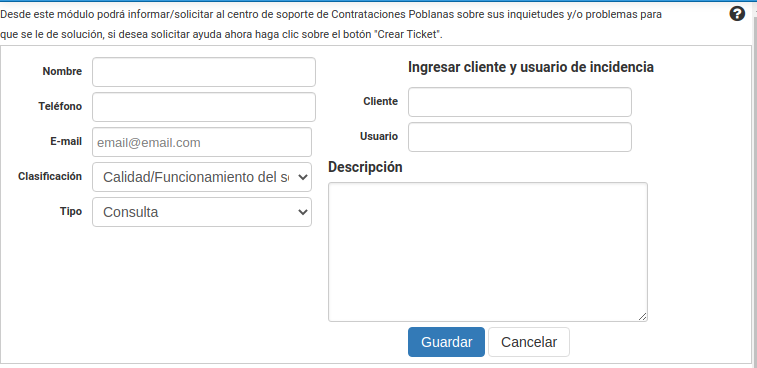The width and height of the screenshot is (757, 368).
Task: Click the Usuario label text
Action: coord(379,136)
